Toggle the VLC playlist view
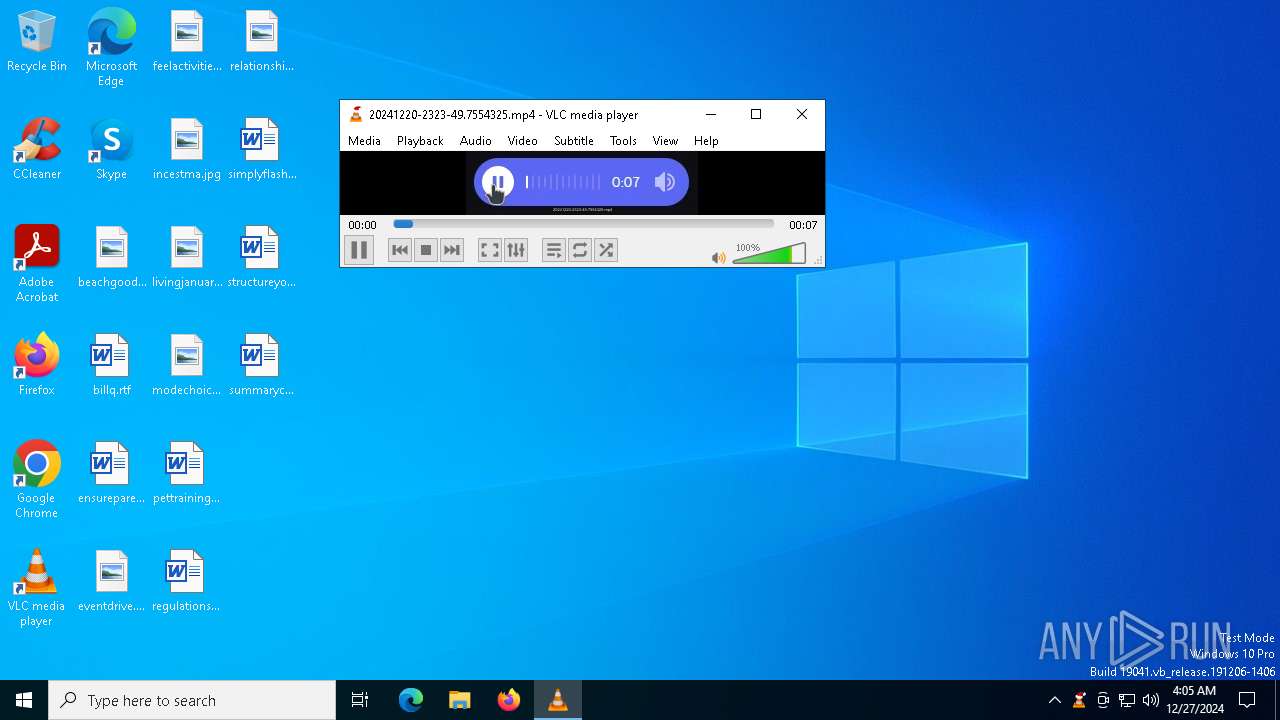The image size is (1280, 720). [x=554, y=250]
